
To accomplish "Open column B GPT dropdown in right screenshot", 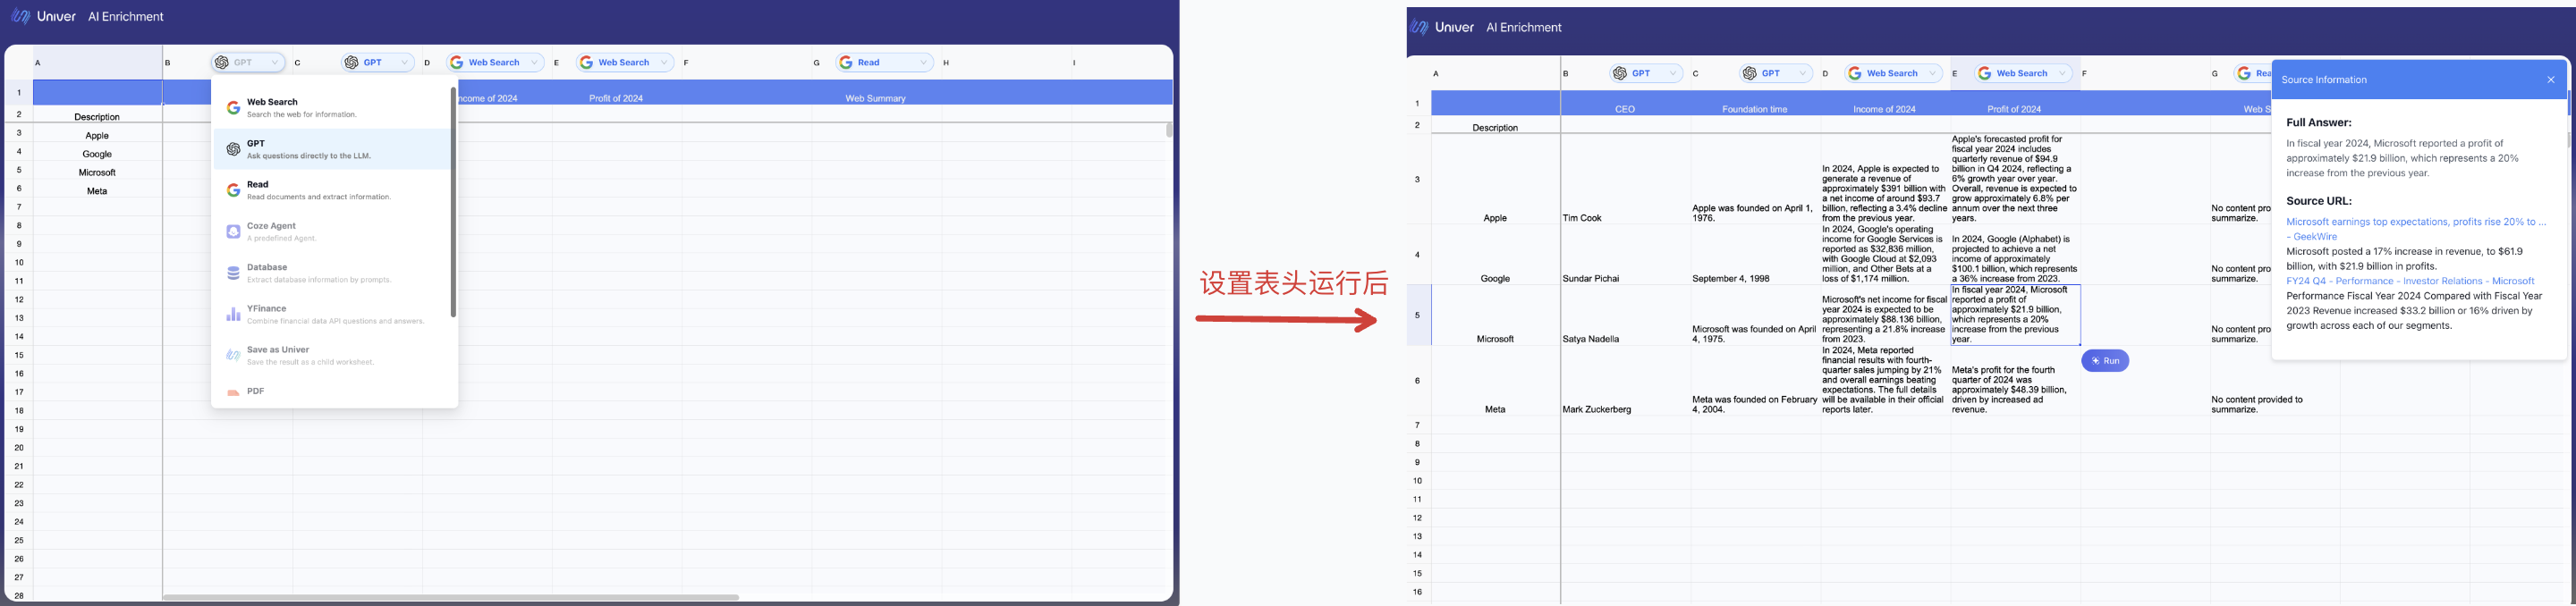I will pos(1646,74).
